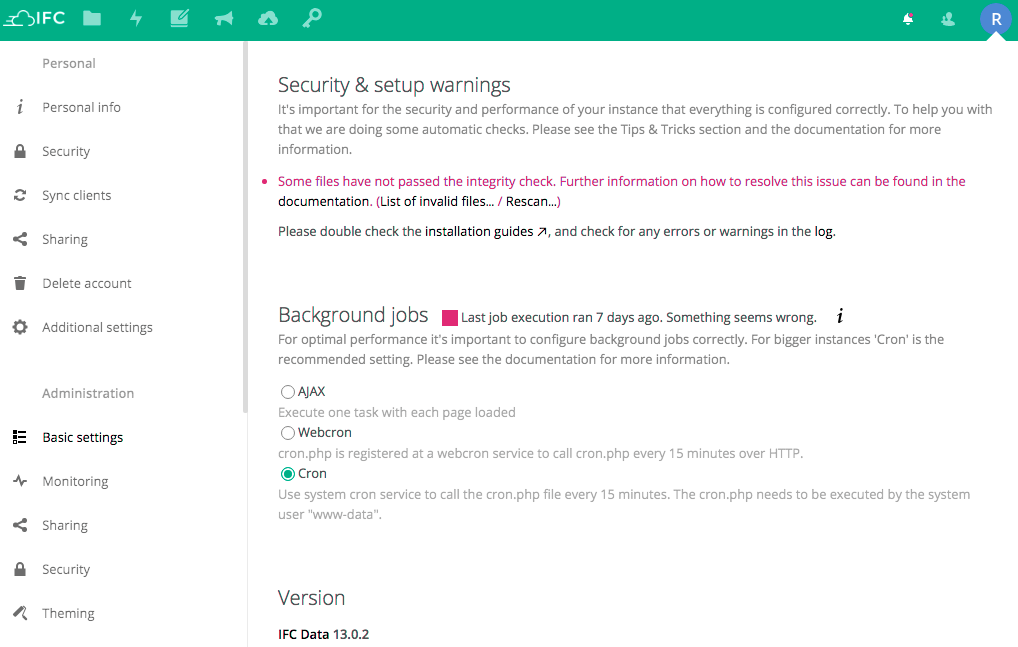Click the notes edit icon in header
Image resolution: width=1018 pixels, height=647 pixels.
(180, 18)
